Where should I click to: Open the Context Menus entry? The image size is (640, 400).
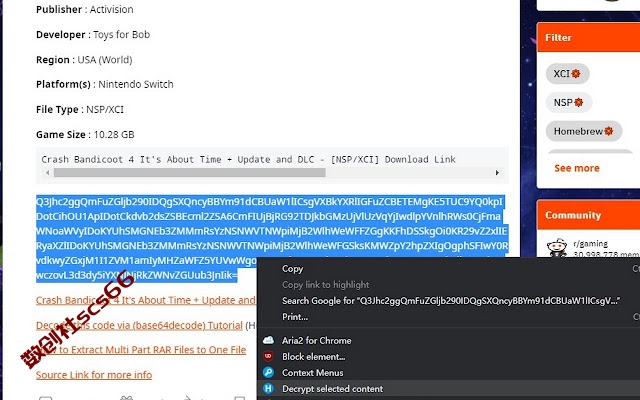(x=312, y=373)
